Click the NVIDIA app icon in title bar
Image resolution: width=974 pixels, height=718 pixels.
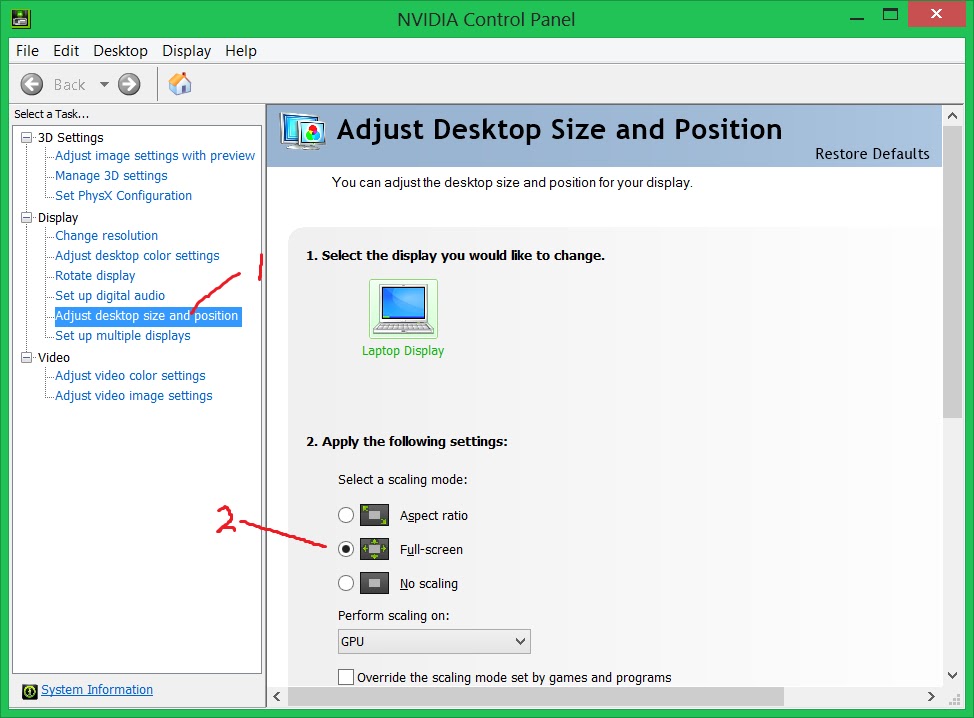point(21,18)
